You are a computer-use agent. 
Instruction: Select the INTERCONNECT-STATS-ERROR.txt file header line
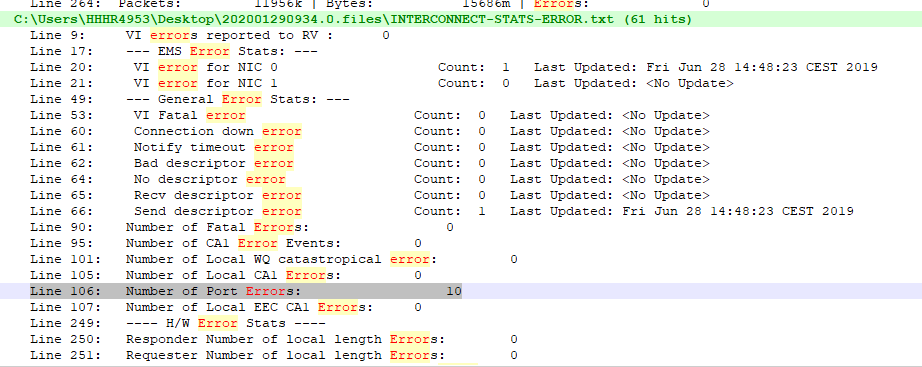point(353,19)
